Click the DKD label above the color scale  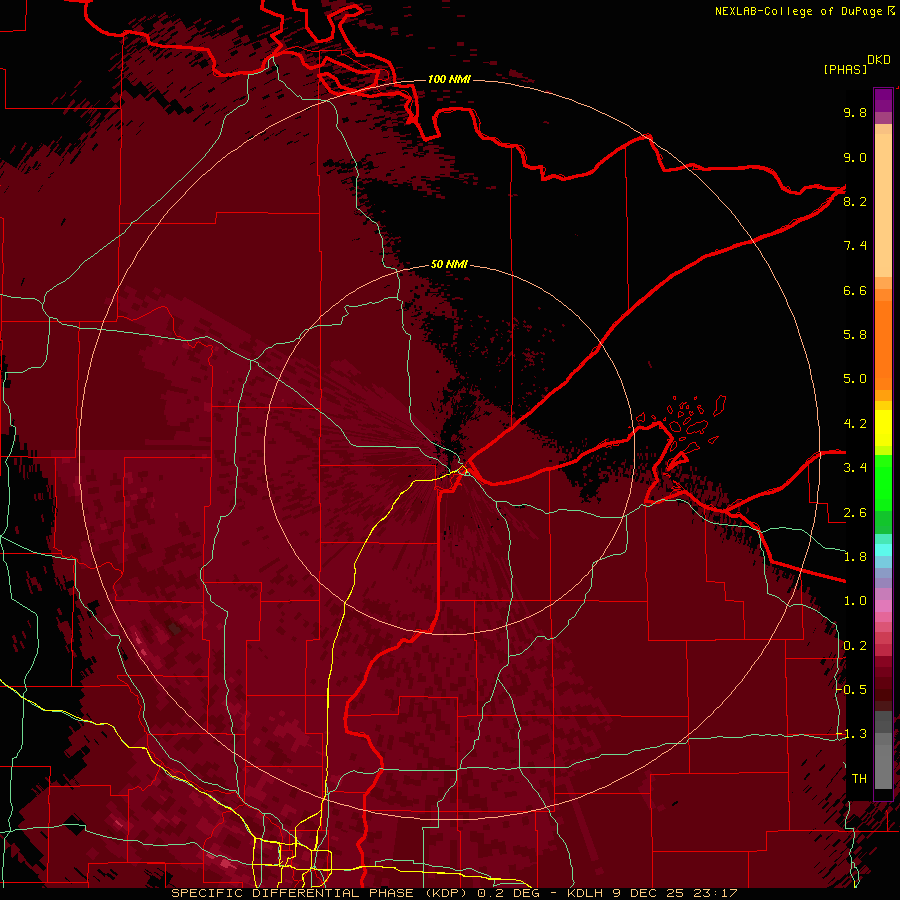click(x=879, y=60)
